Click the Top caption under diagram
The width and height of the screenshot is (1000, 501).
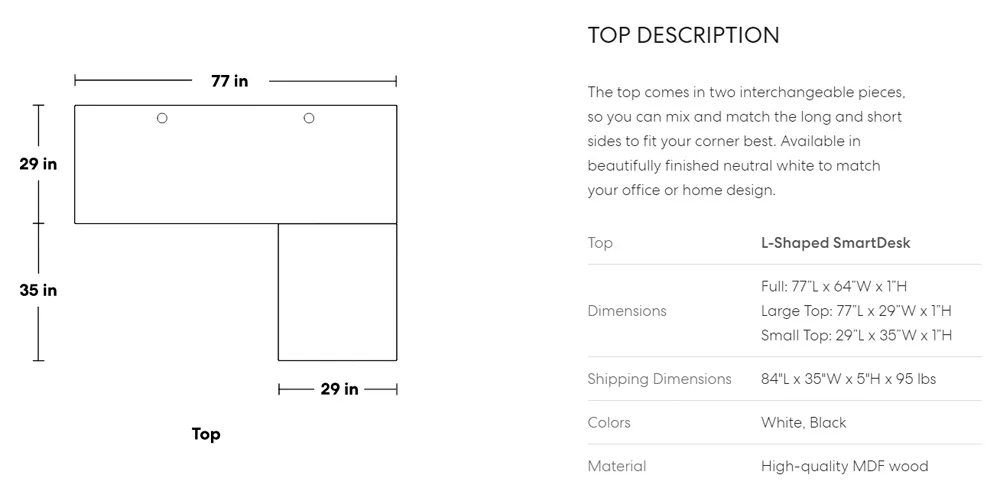pos(206,434)
